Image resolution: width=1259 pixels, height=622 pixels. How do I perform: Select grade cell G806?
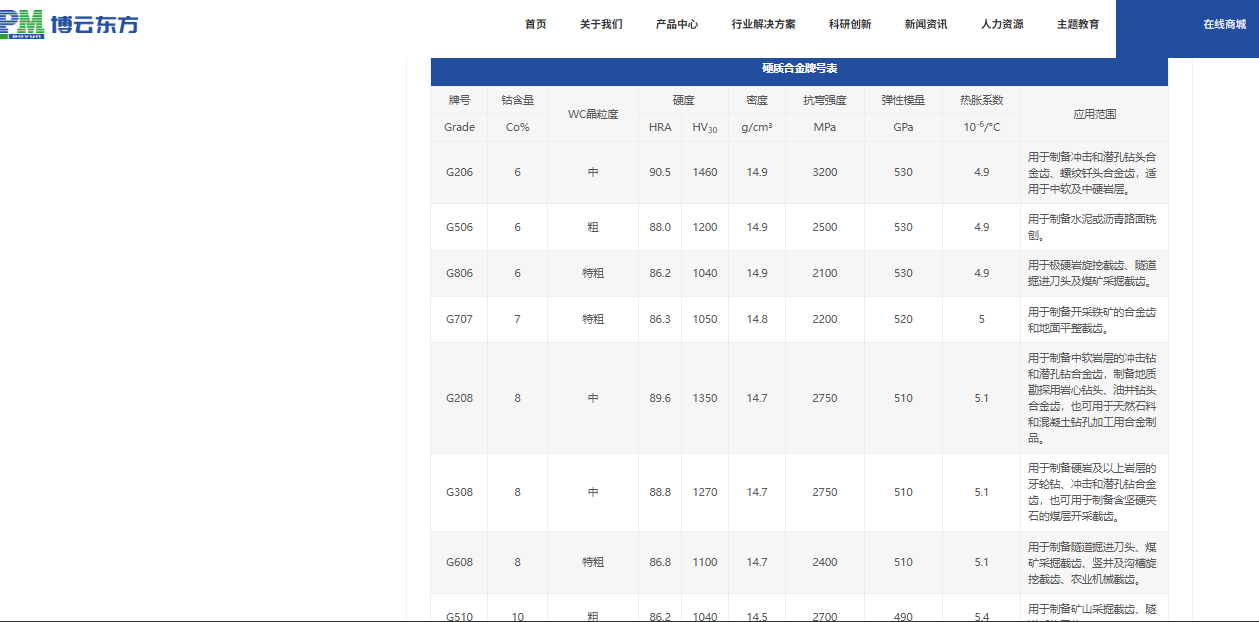click(459, 273)
